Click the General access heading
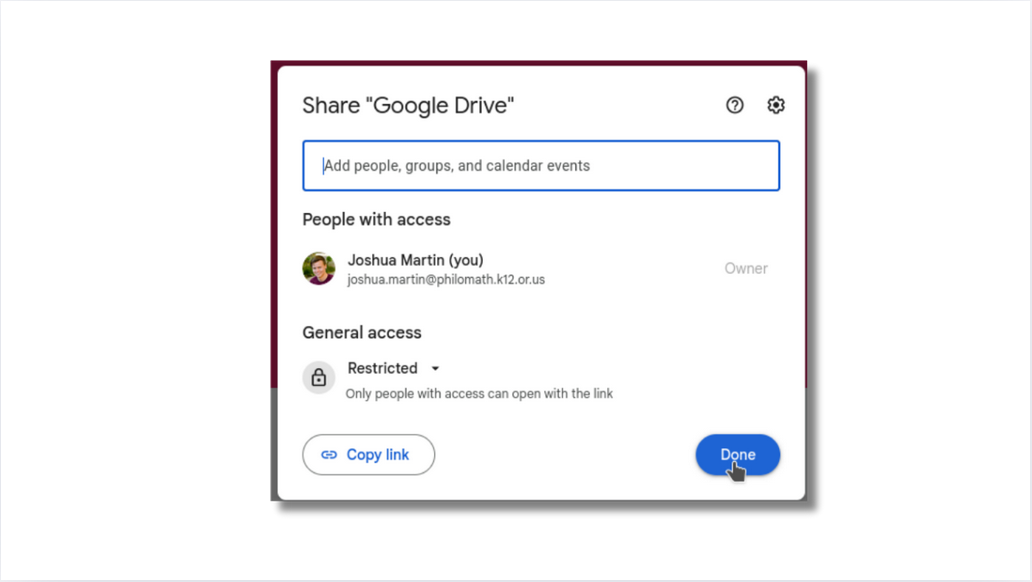The image size is (1032, 582). point(362,332)
